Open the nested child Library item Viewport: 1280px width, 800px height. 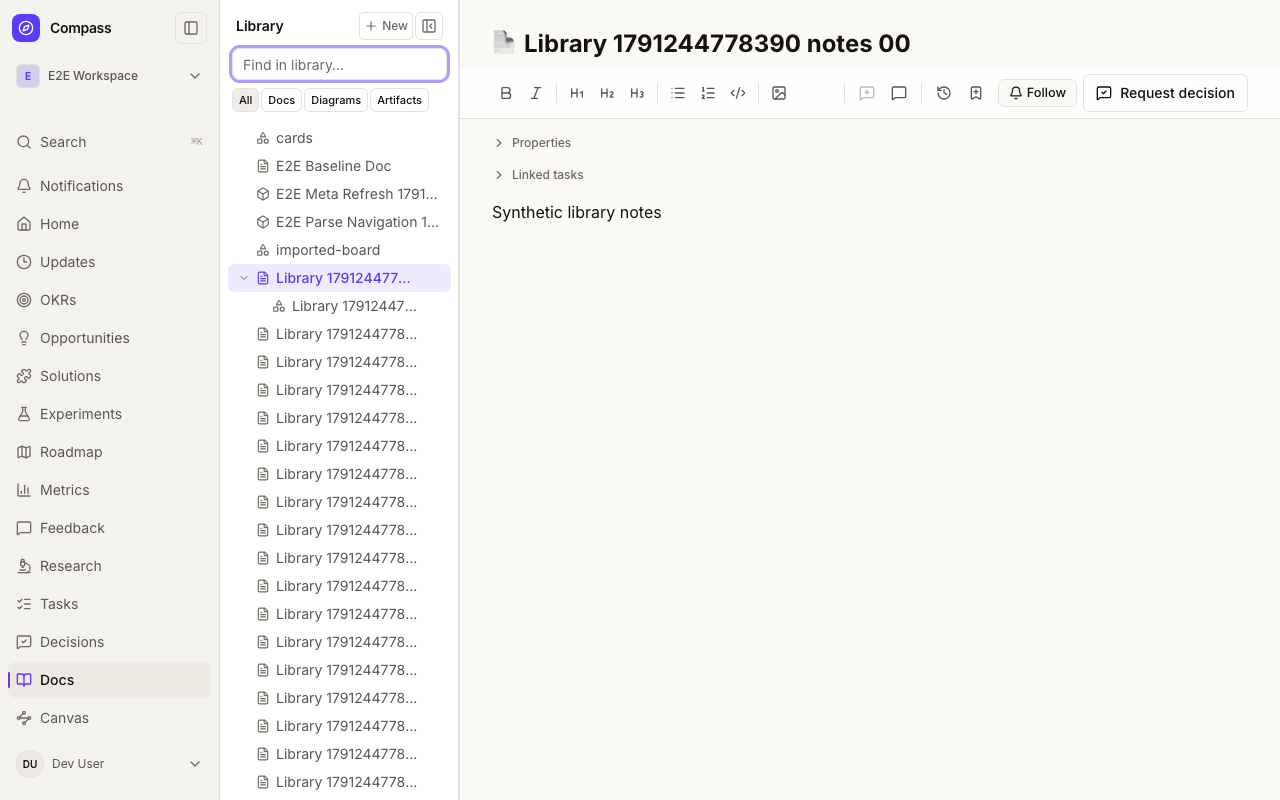pos(340,306)
